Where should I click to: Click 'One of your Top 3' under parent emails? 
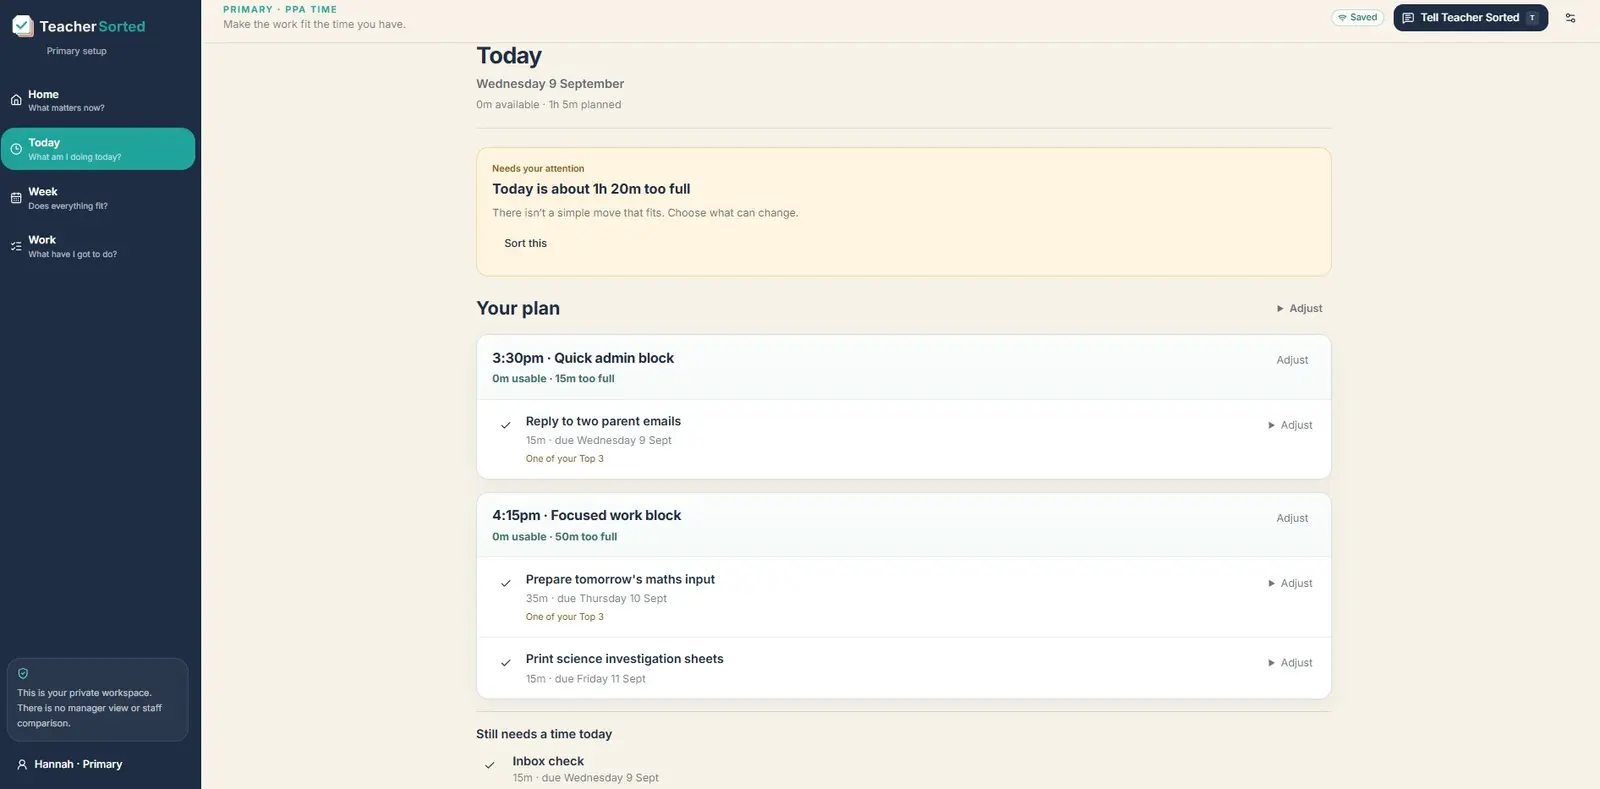tap(565, 459)
